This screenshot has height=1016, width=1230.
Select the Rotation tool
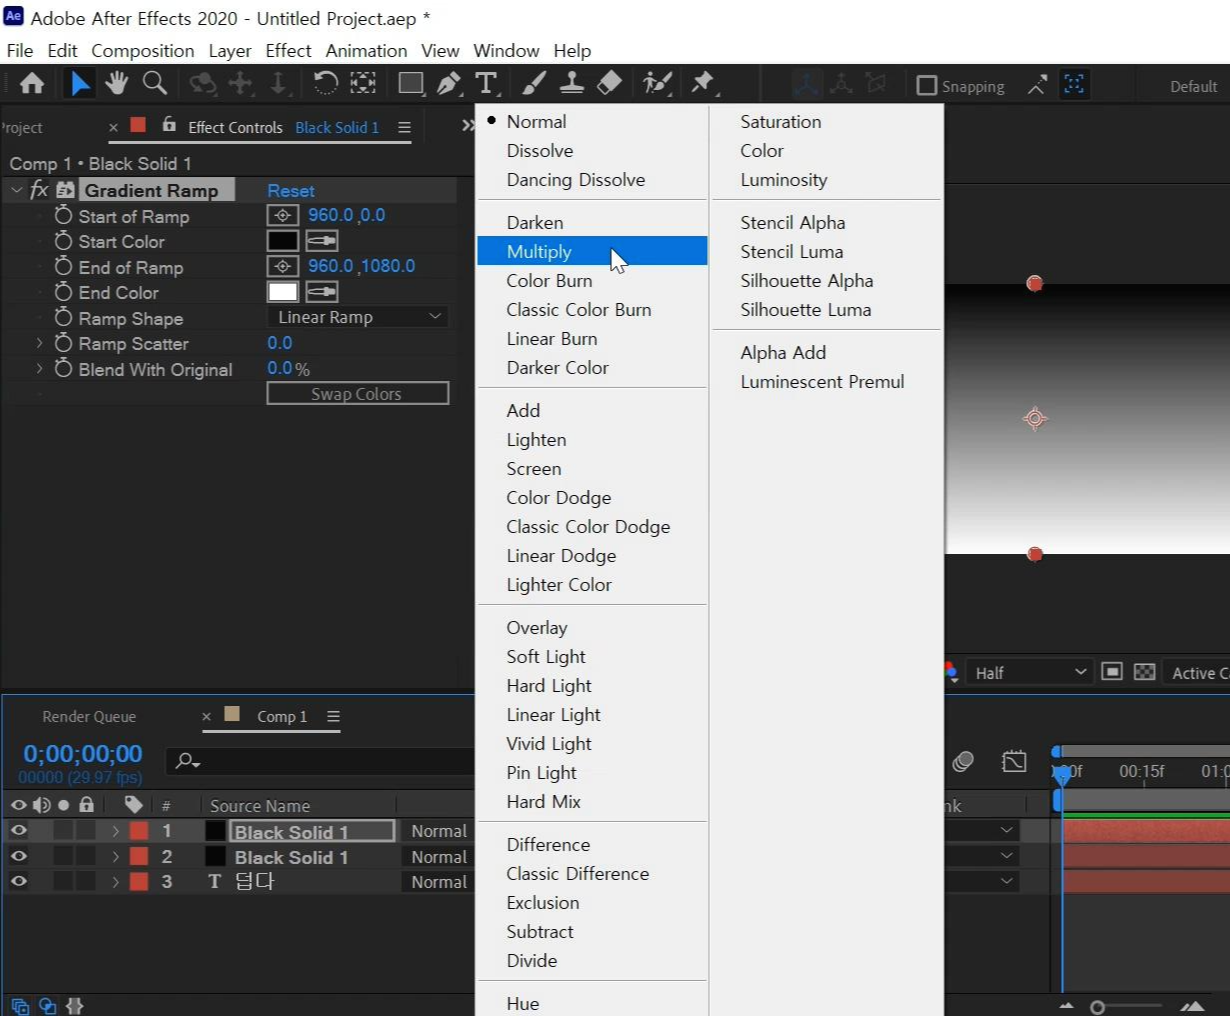(325, 84)
